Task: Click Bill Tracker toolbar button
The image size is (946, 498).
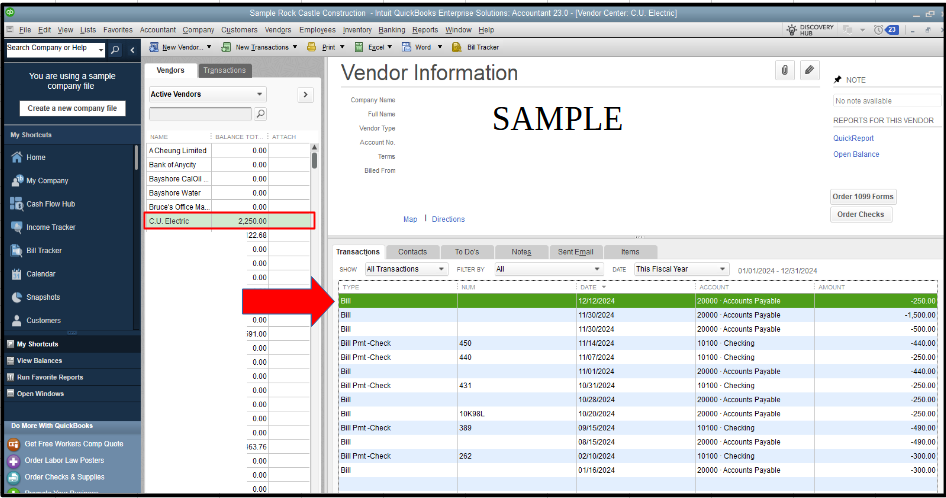Action: (475, 47)
